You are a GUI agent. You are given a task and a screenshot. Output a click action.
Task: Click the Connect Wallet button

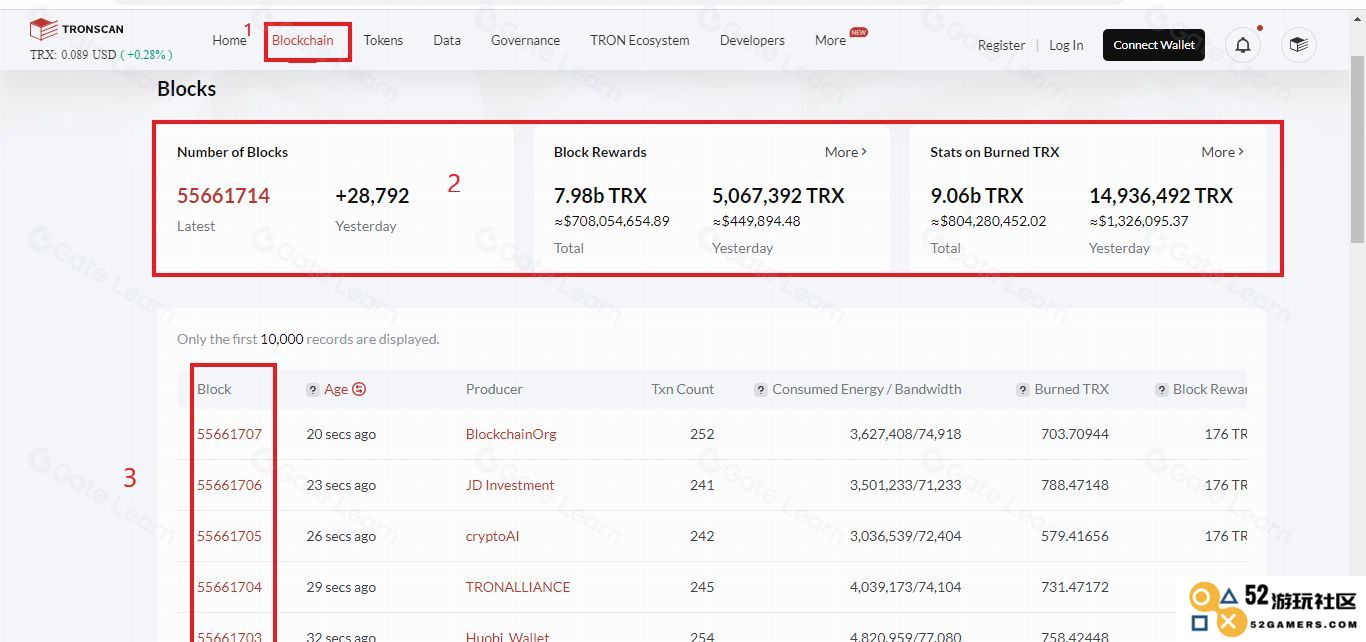pyautogui.click(x=1154, y=45)
